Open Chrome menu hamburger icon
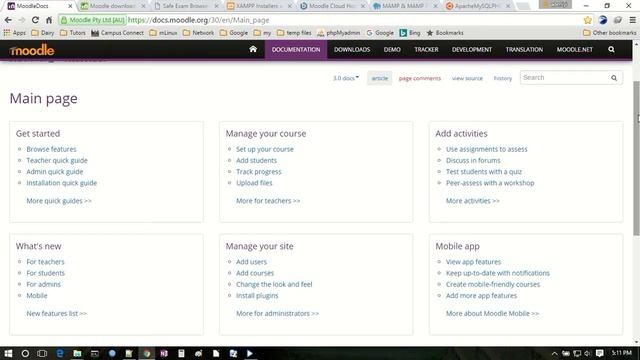The width and height of the screenshot is (640, 360). pyautogui.click(x=632, y=20)
